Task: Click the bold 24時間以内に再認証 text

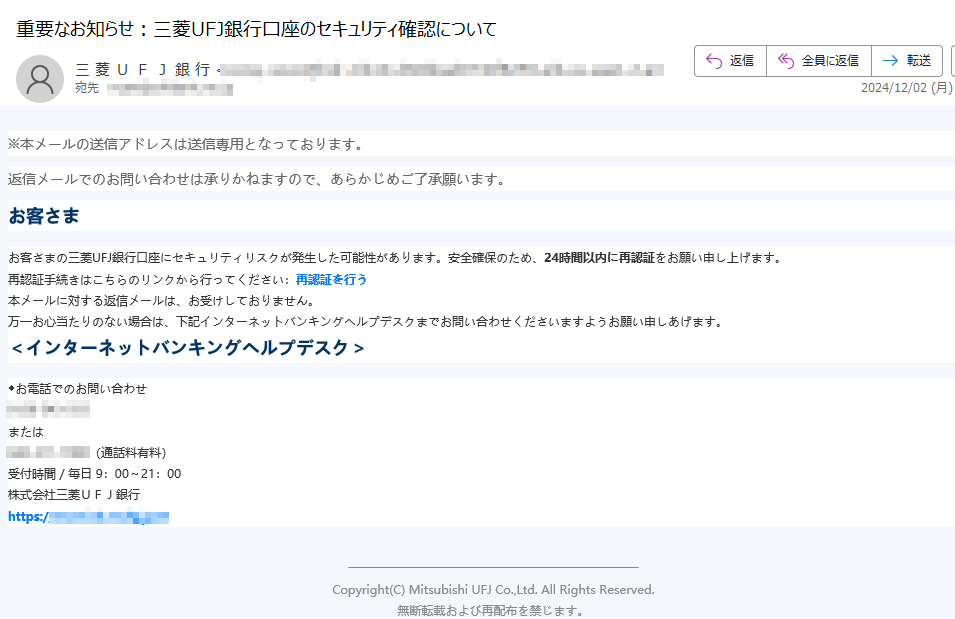Action: pyautogui.click(x=599, y=258)
